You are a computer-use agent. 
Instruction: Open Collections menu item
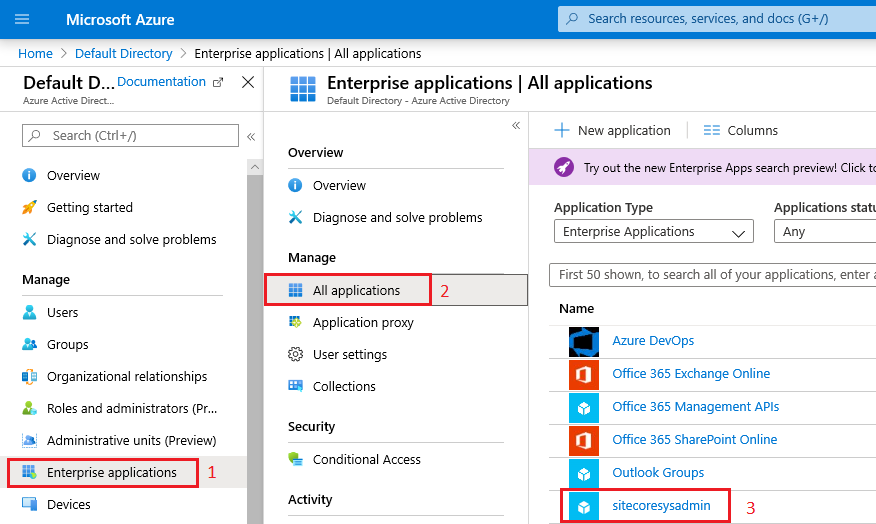344,387
